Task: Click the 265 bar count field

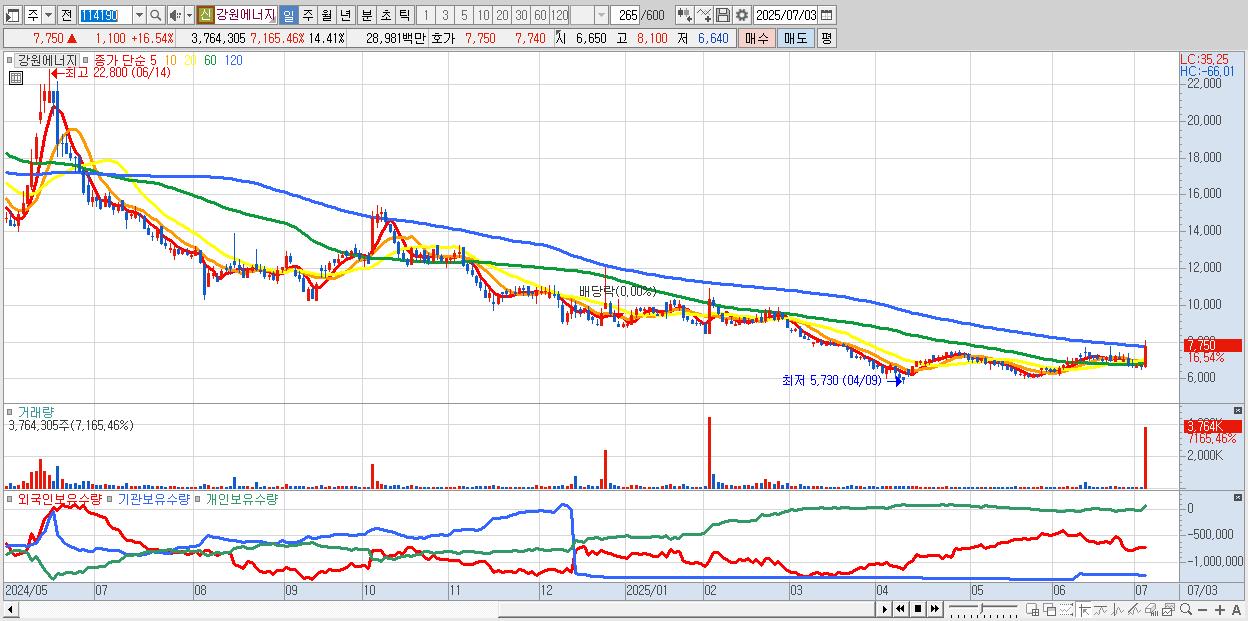Action: (x=626, y=16)
